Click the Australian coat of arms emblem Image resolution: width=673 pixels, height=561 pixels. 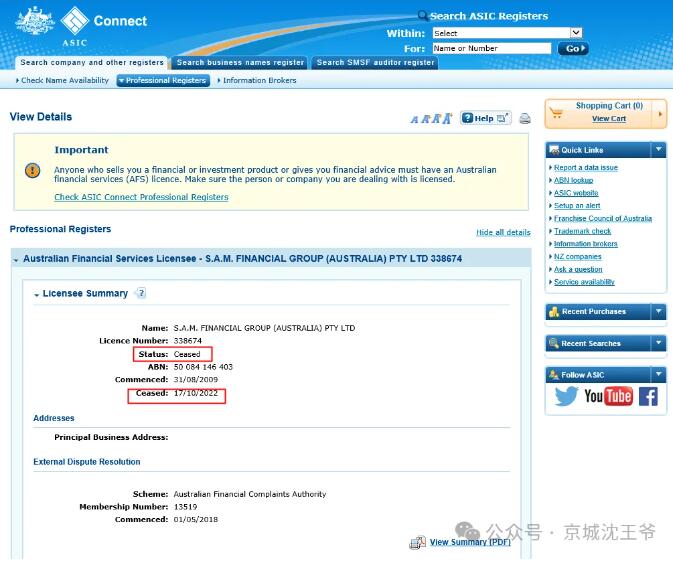click(35, 21)
